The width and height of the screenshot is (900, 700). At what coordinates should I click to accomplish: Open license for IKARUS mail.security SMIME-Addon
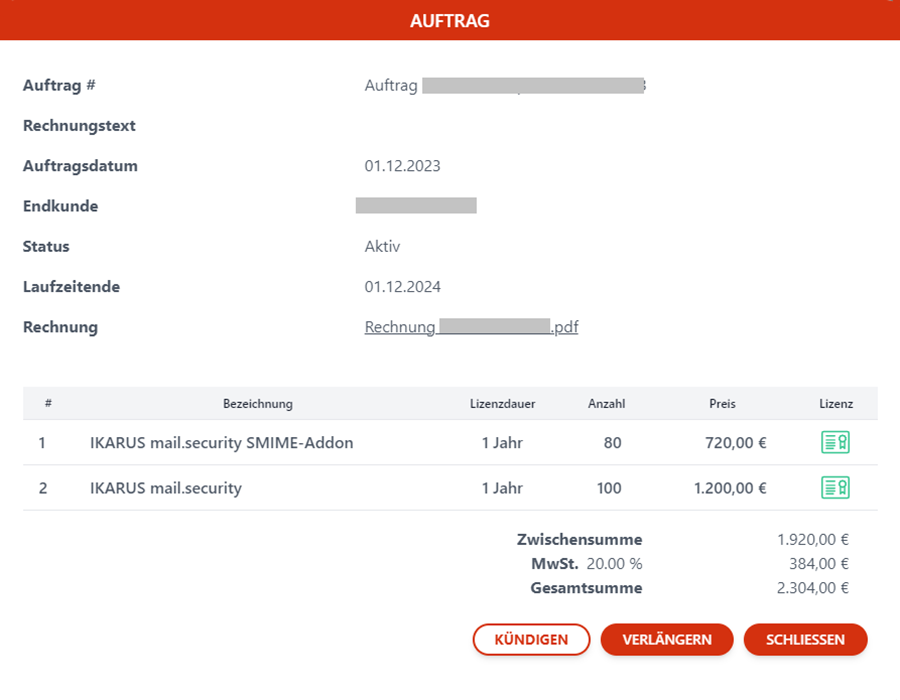pyautogui.click(x=835, y=442)
